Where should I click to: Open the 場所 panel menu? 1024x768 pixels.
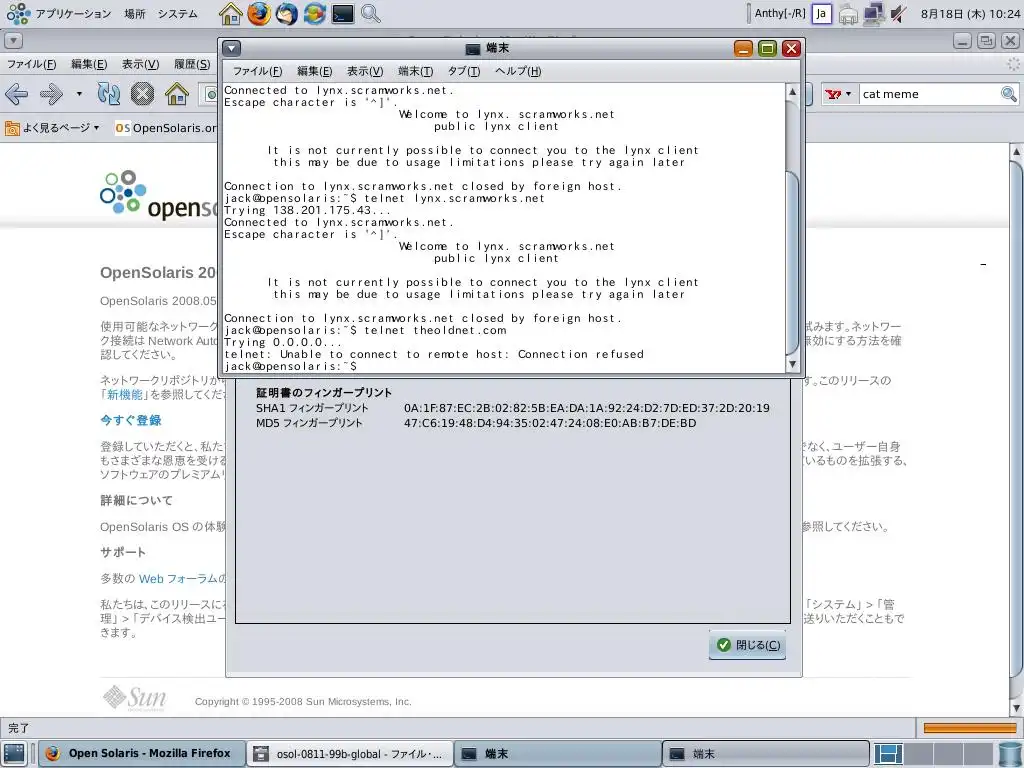pyautogui.click(x=135, y=14)
